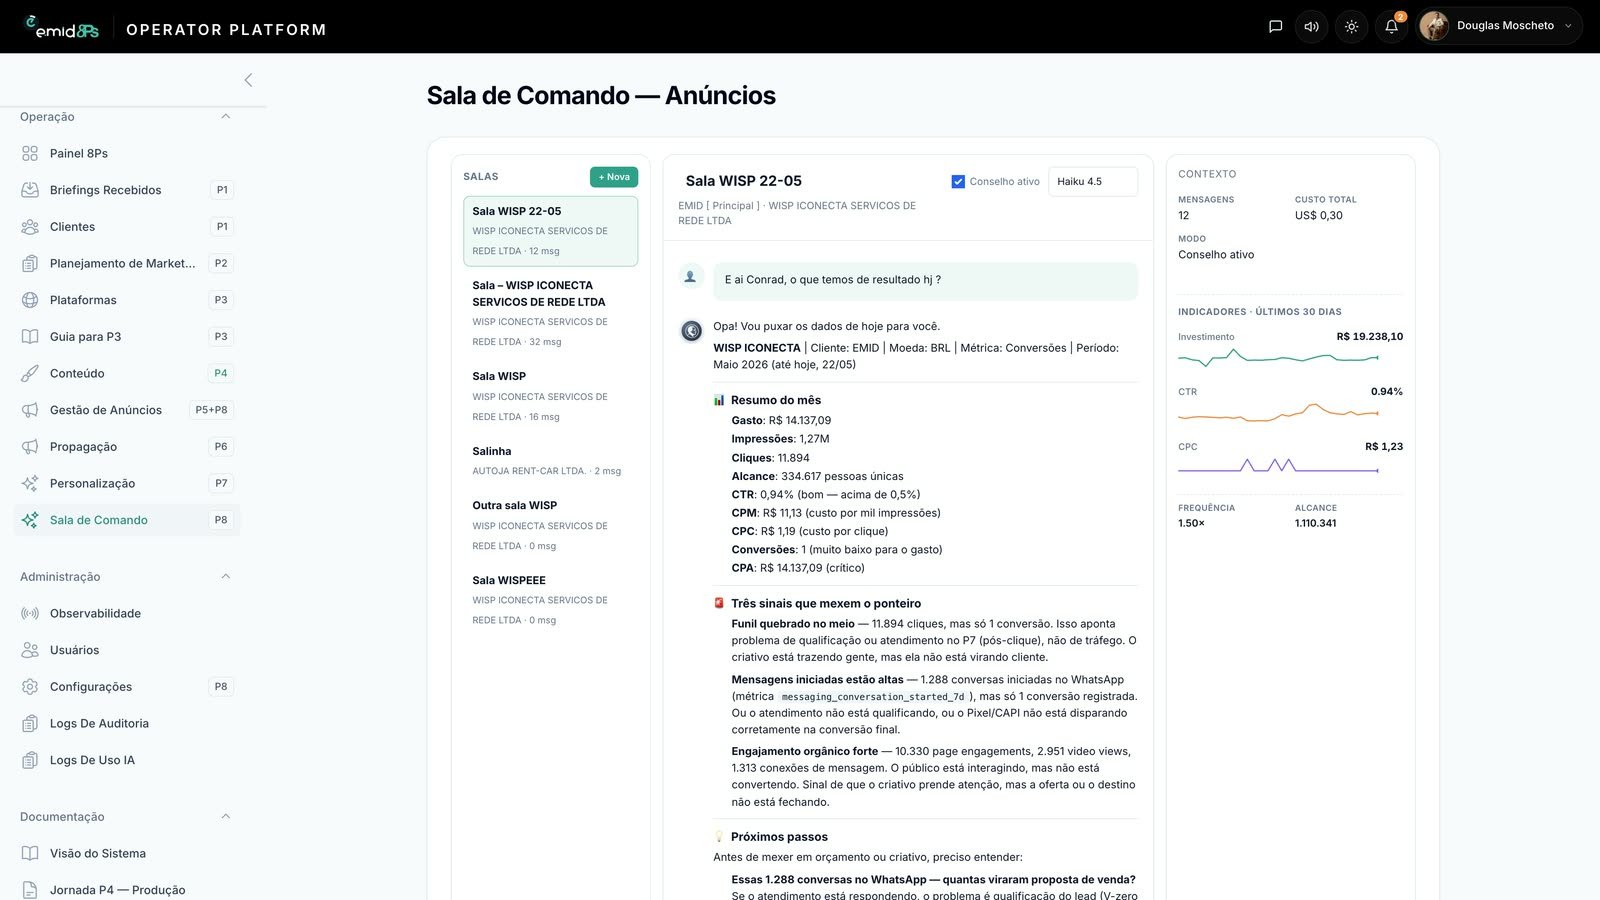1600x900 pixels.
Task: Click Douglas Moscheto avatar picture
Action: click(1434, 26)
